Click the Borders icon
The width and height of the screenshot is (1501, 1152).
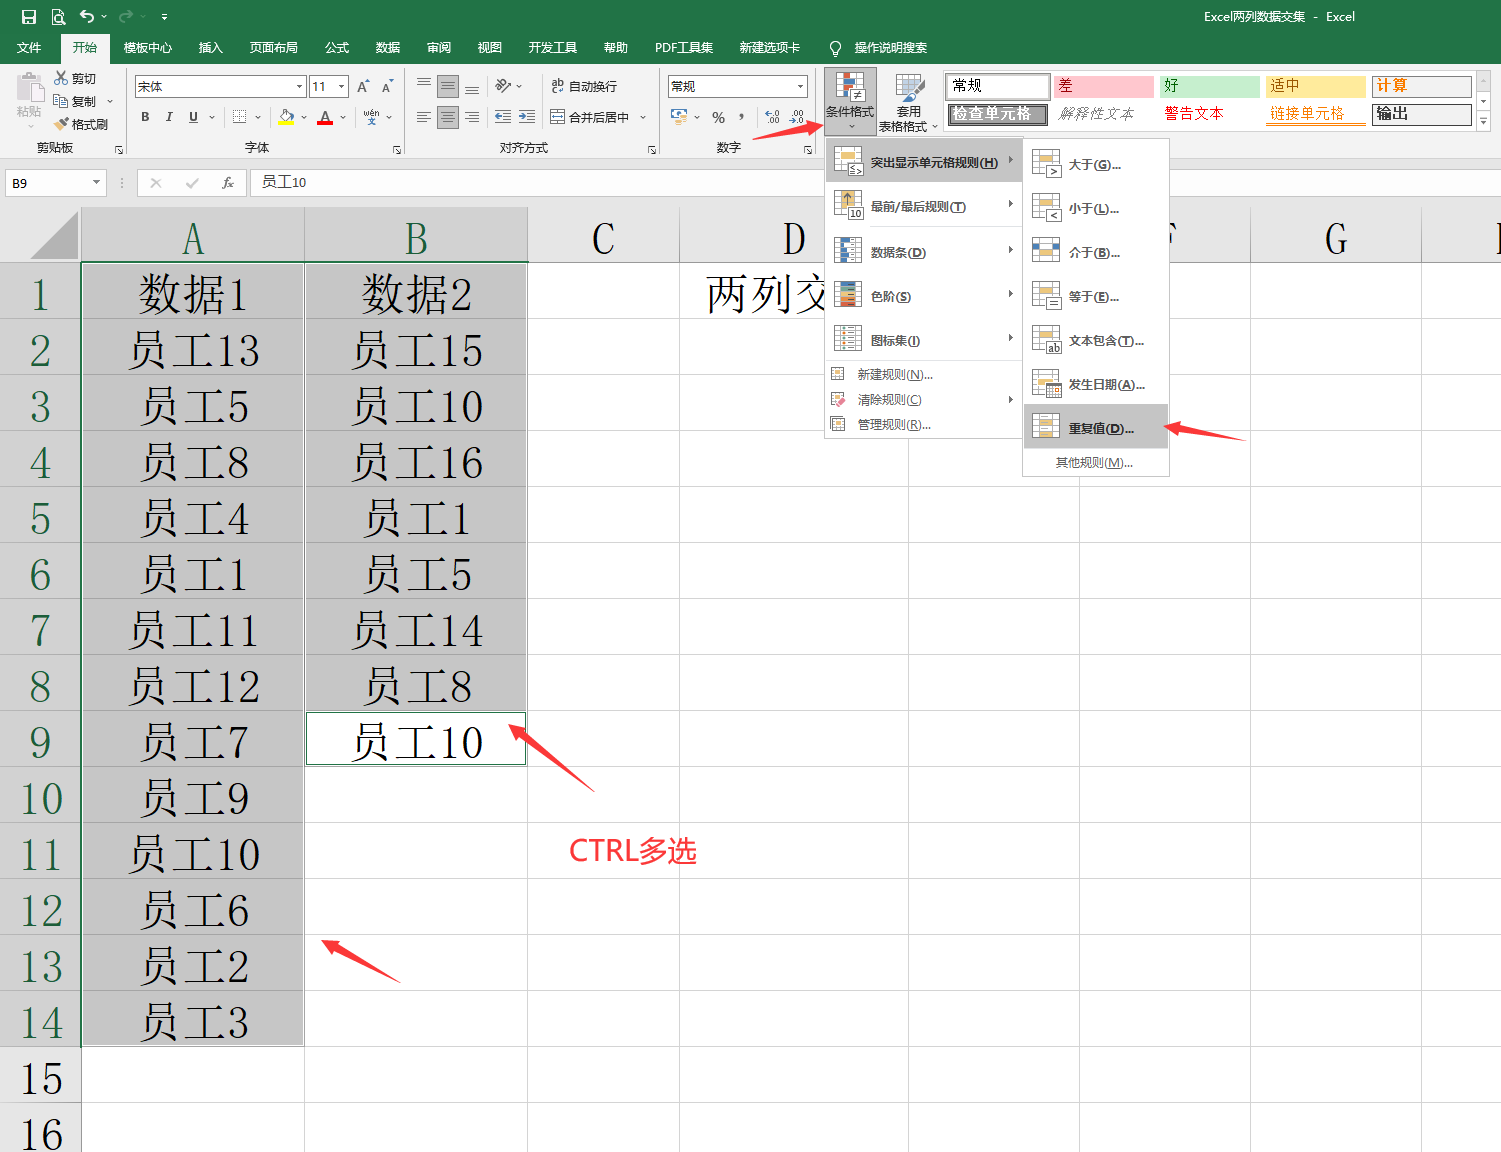[240, 117]
